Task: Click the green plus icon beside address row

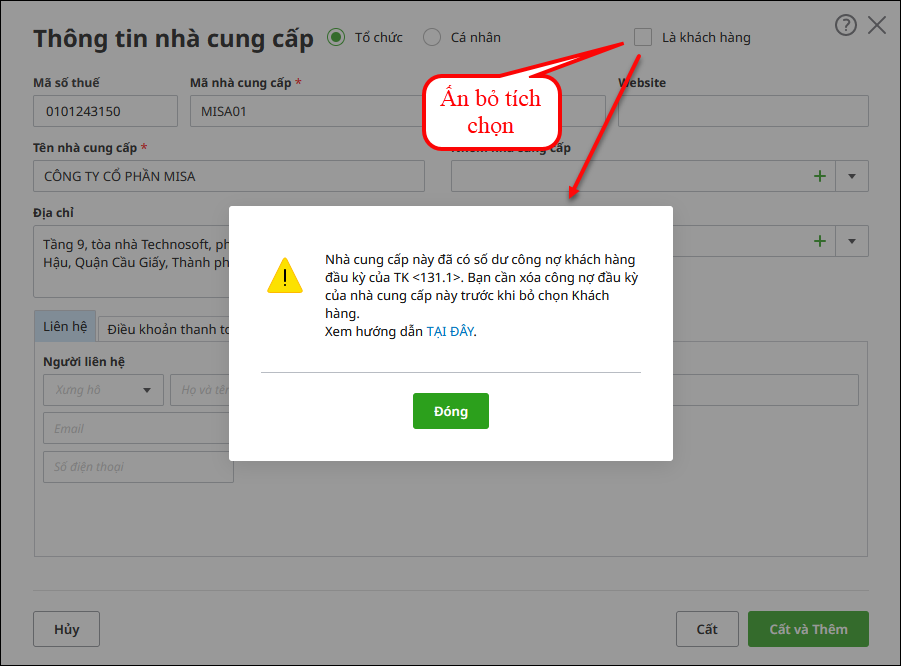Action: 820,241
